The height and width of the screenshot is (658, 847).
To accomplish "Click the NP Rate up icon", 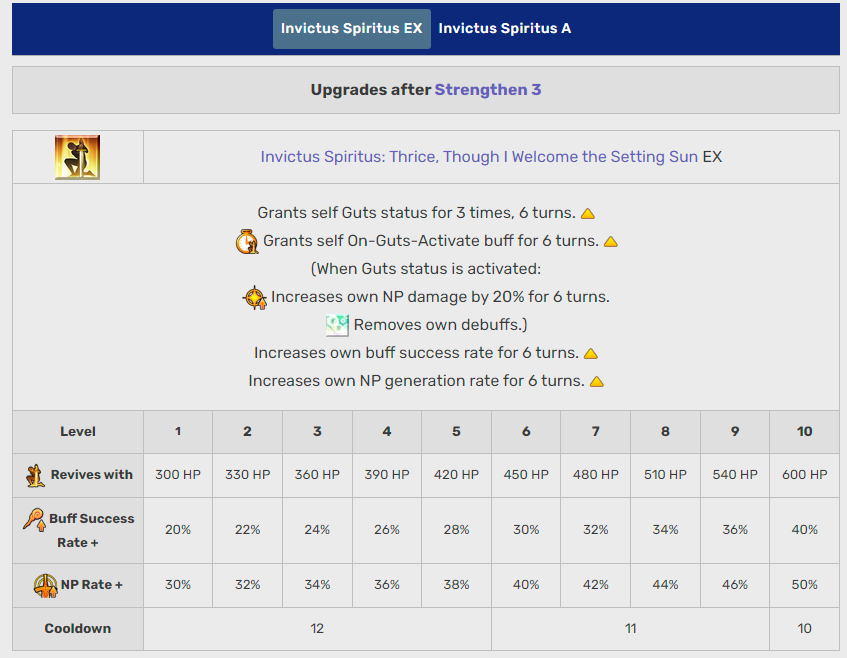I will click(x=45, y=585).
